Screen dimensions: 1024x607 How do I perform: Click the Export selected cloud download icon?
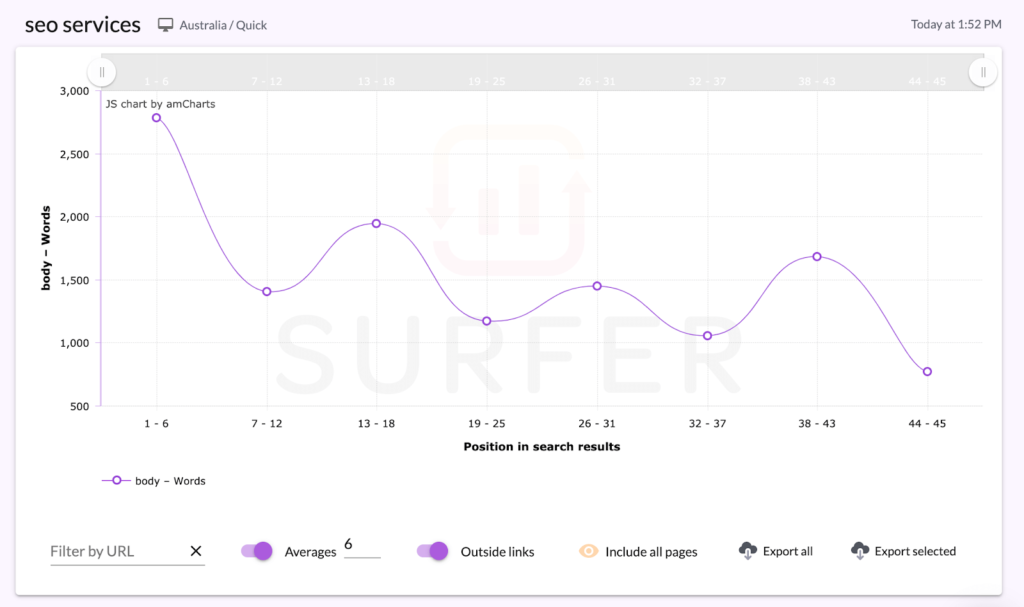pyautogui.click(x=860, y=551)
